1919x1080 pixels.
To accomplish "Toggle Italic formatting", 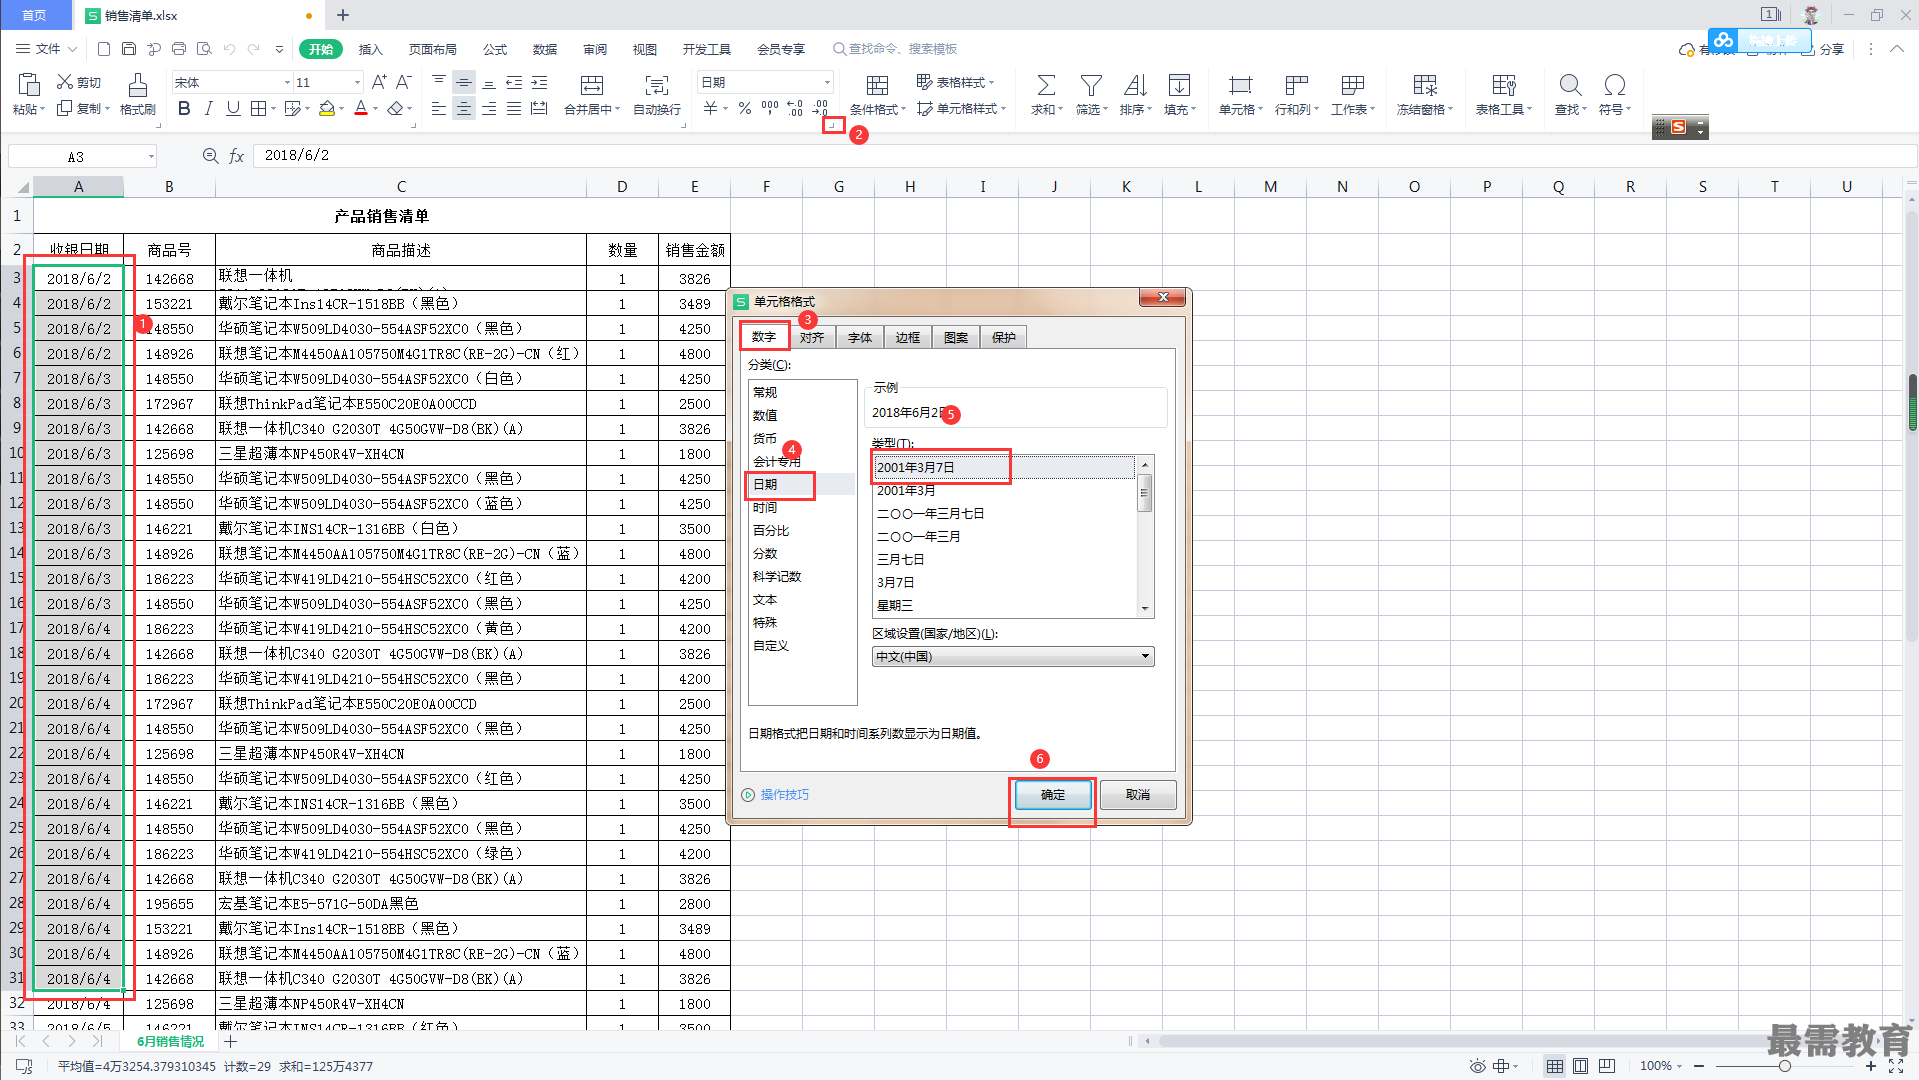I will pyautogui.click(x=208, y=108).
